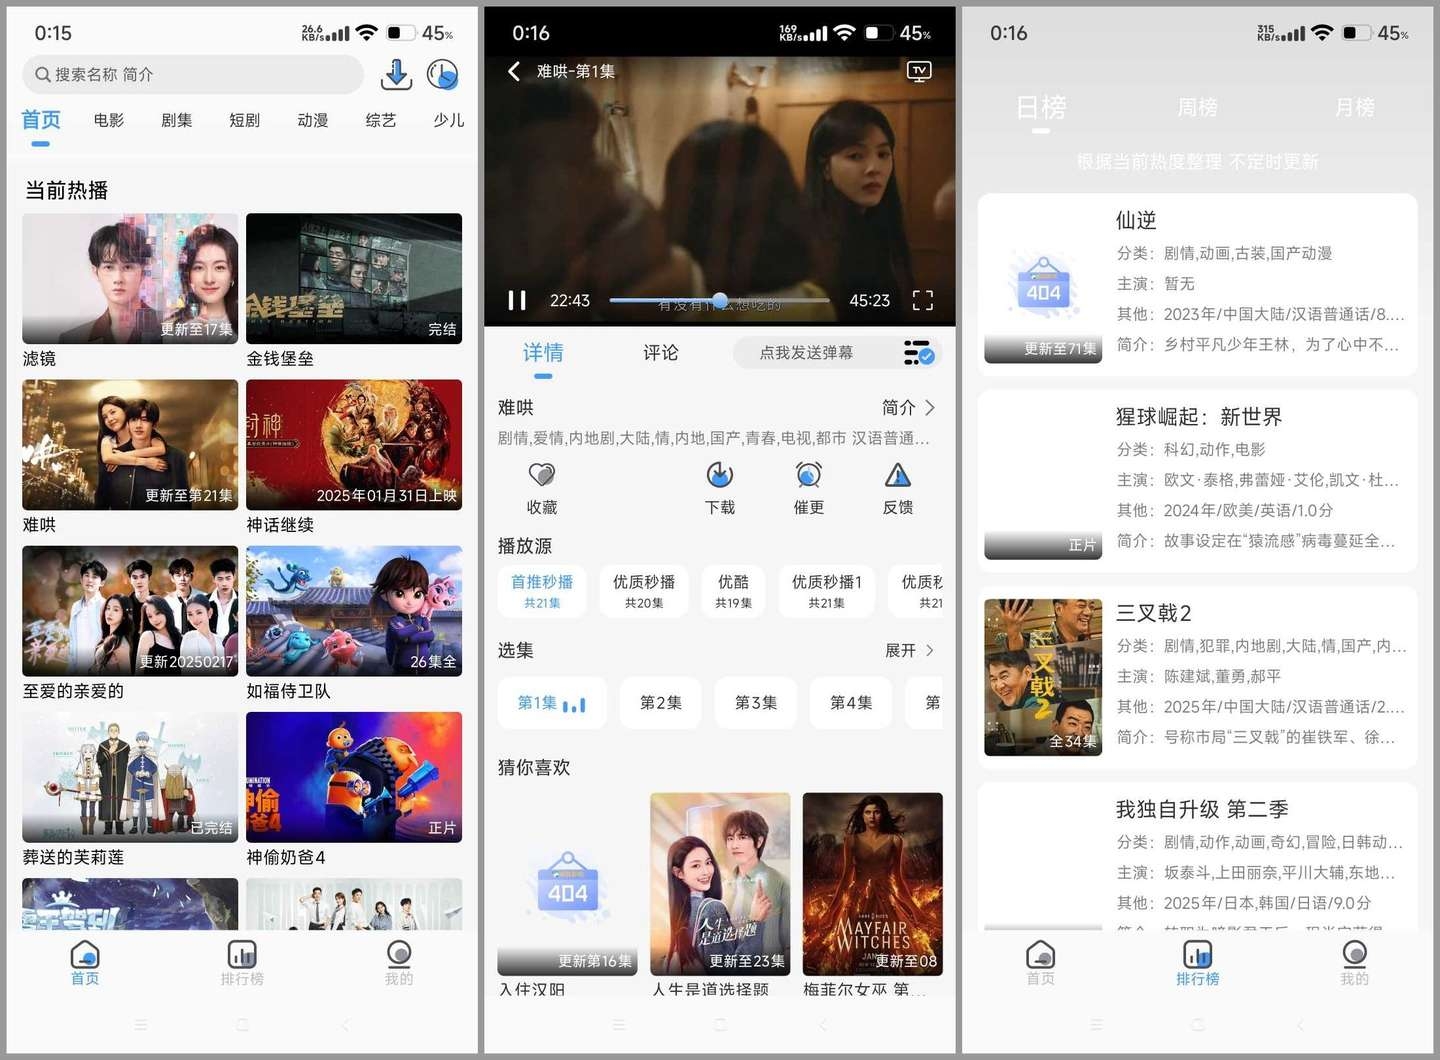Open the 三叉戟2 poster thumbnail
Viewport: 1440px width, 1060px height.
click(1043, 677)
